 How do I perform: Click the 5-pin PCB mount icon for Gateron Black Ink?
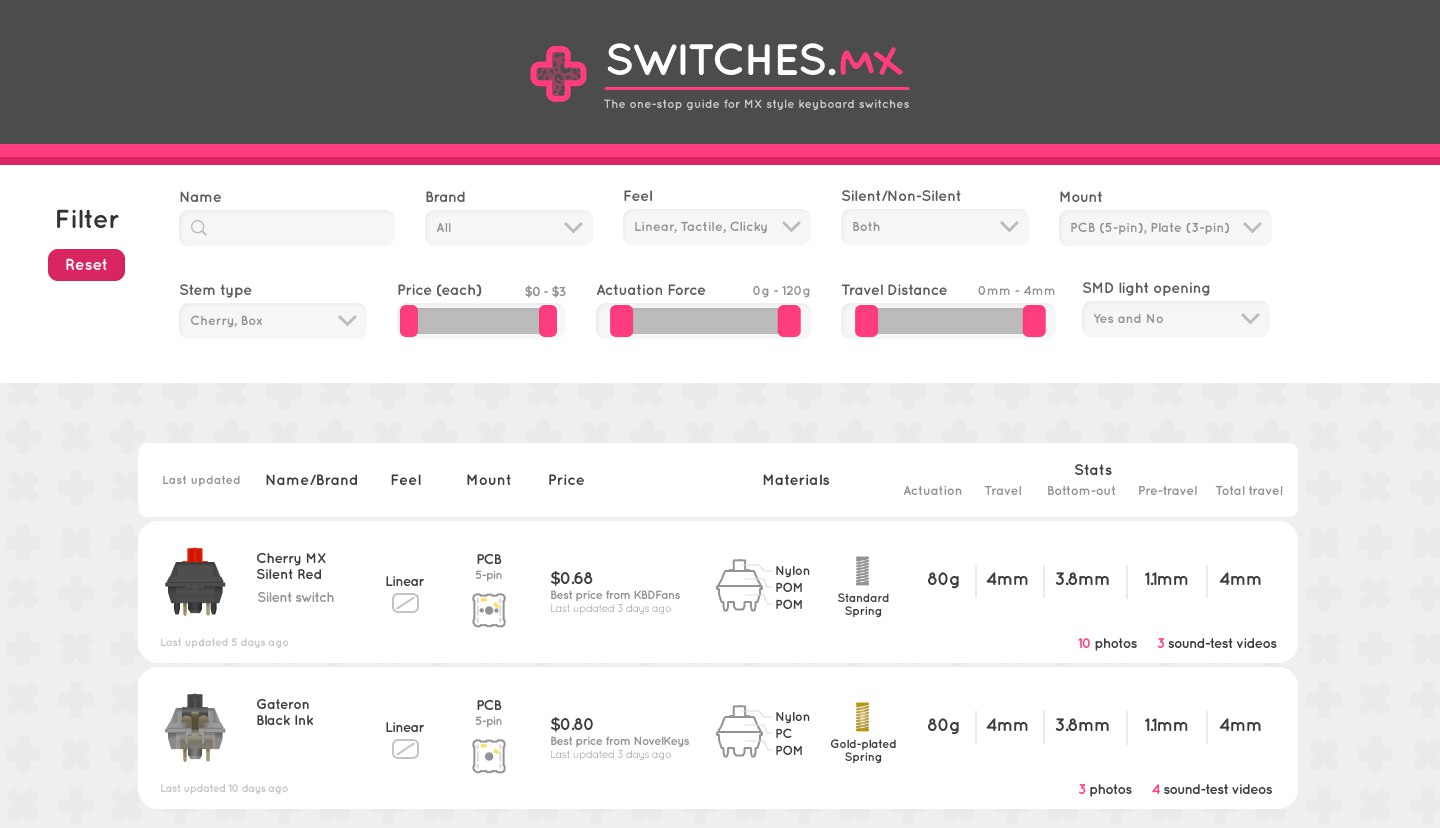point(489,756)
